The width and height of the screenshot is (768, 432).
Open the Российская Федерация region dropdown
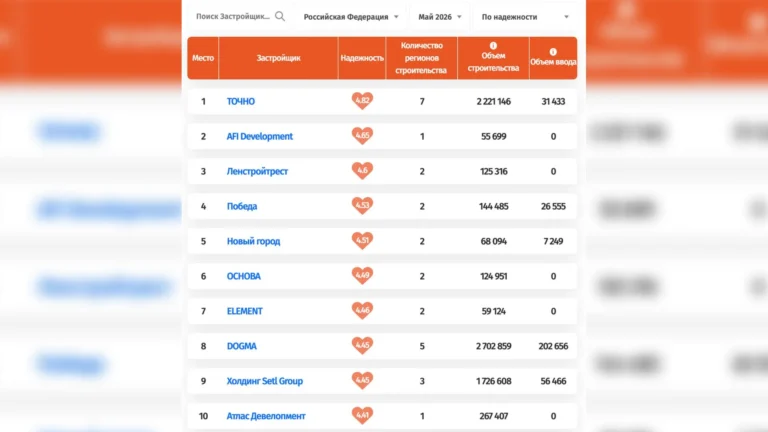click(351, 17)
